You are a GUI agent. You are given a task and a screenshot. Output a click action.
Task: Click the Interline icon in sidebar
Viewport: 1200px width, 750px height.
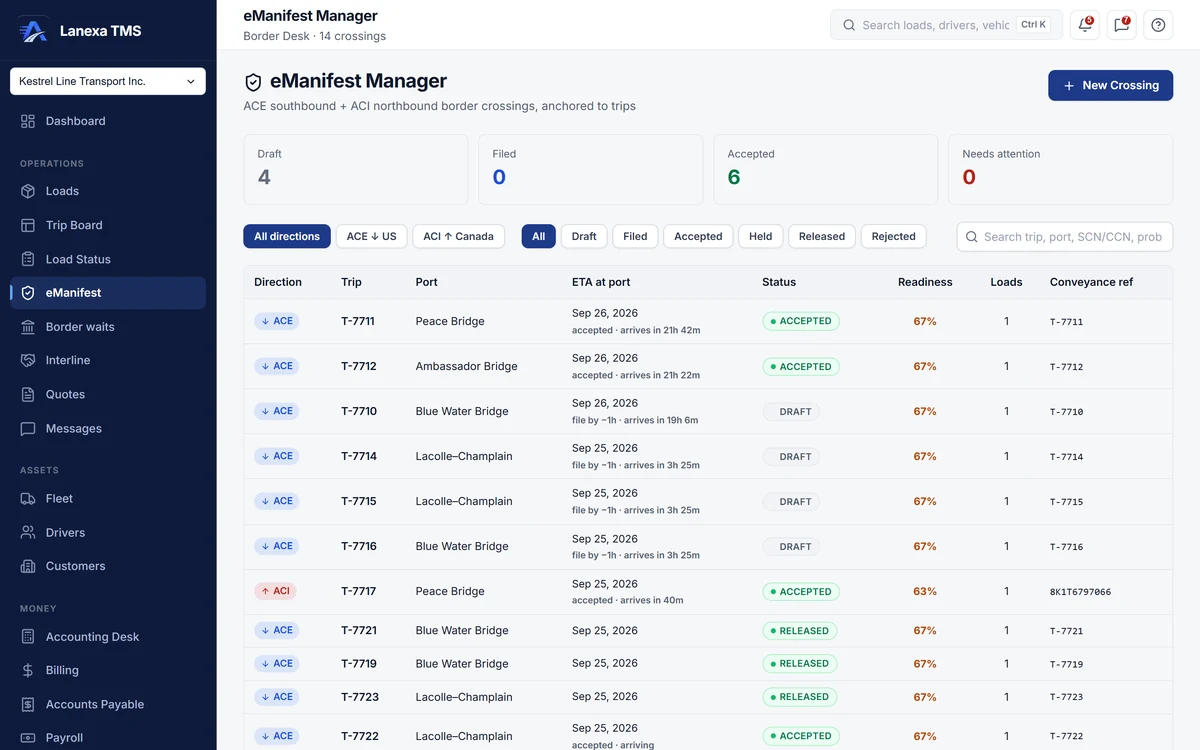coord(28,360)
